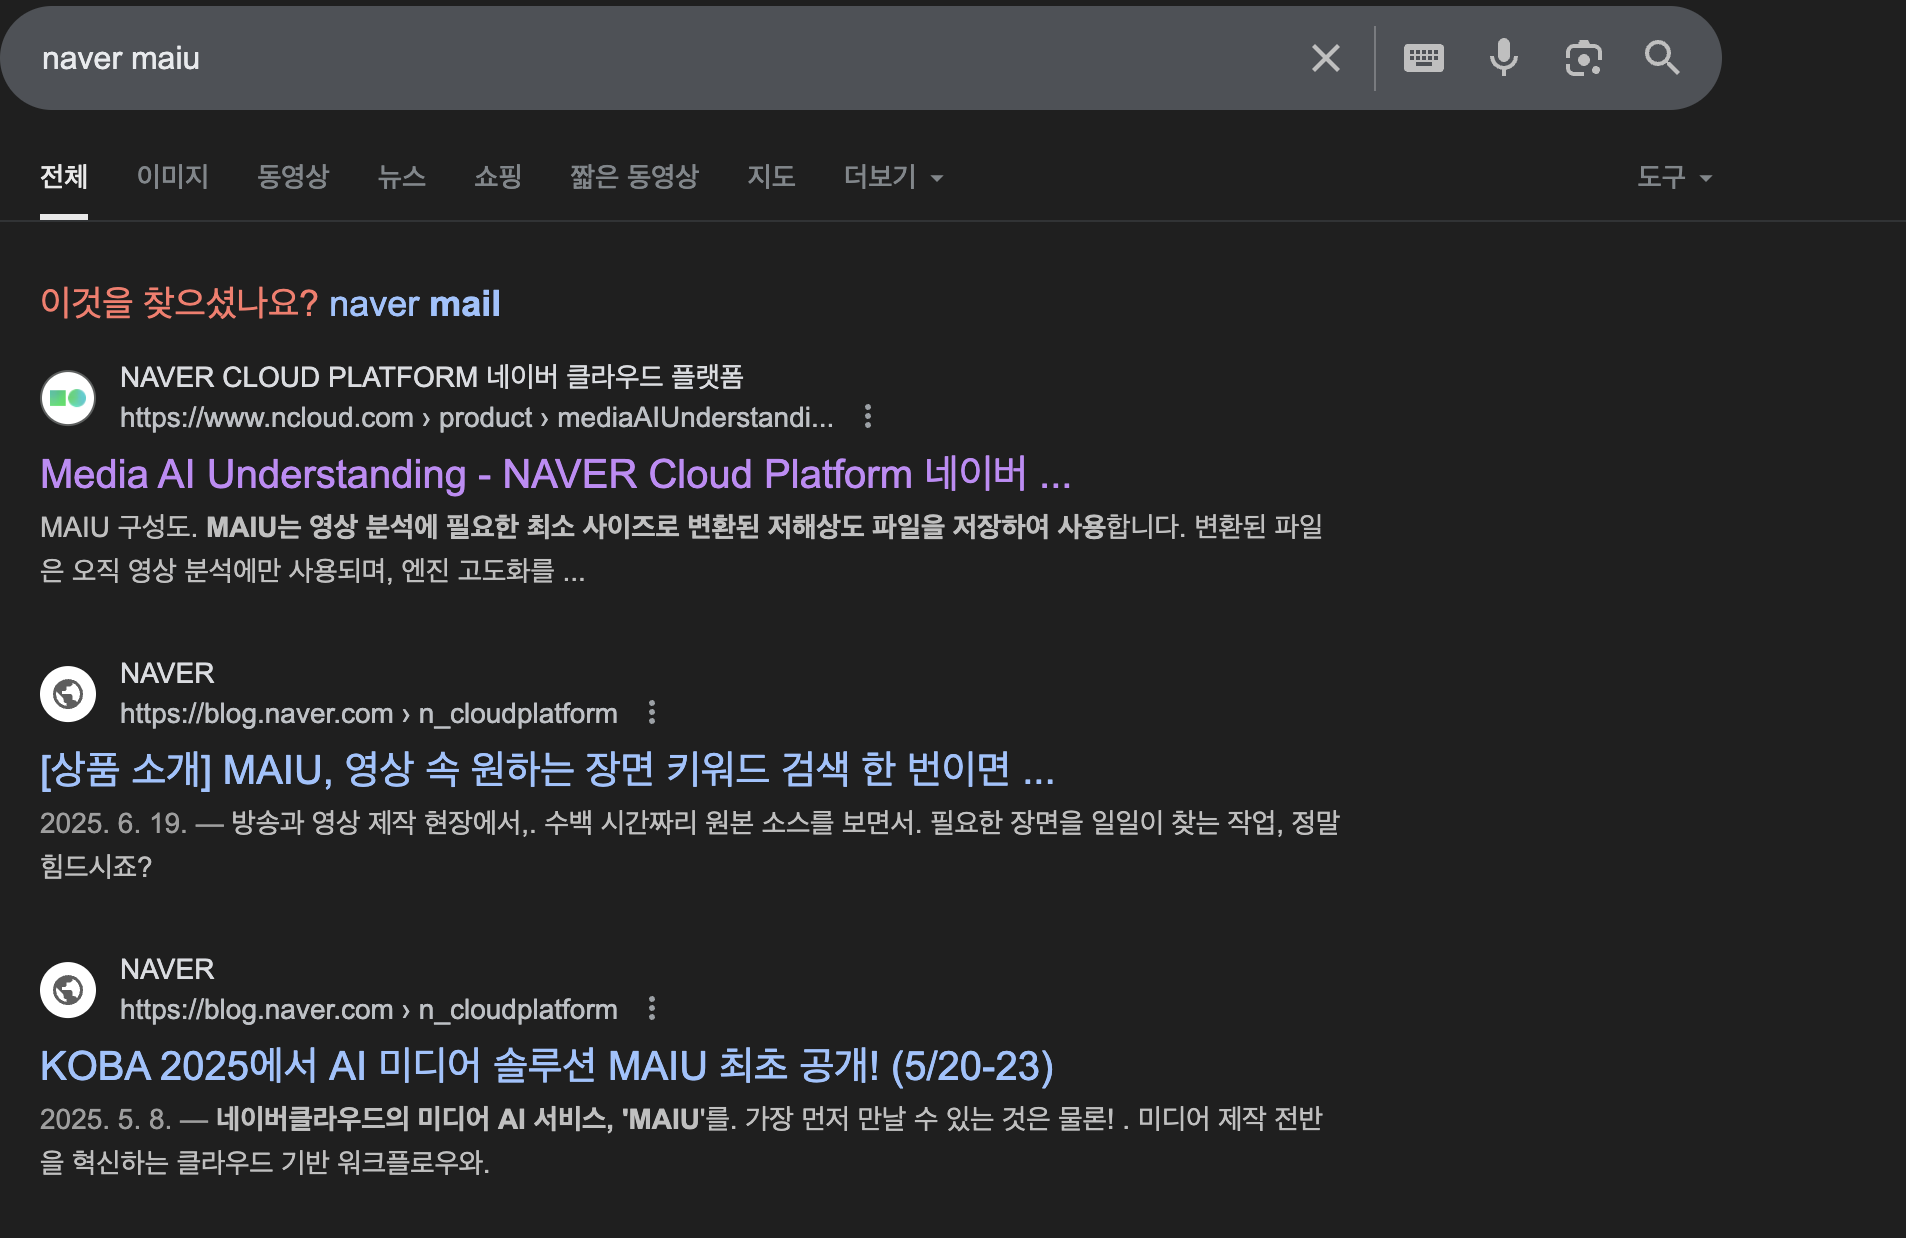Open the 뉴스 tab
The image size is (1906, 1238).
click(402, 177)
